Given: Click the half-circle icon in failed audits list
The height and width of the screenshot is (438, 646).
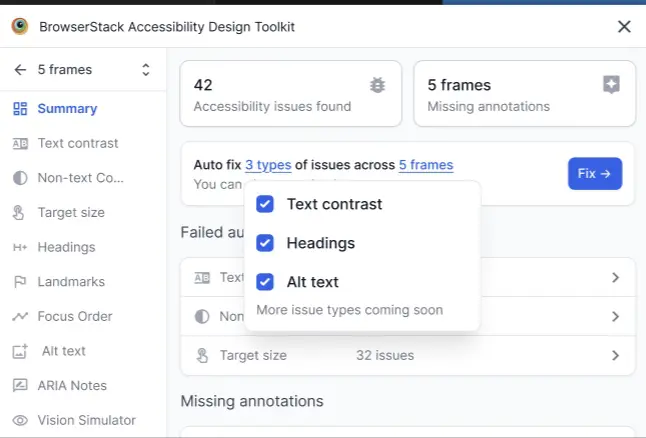Looking at the screenshot, I should coord(202,316).
